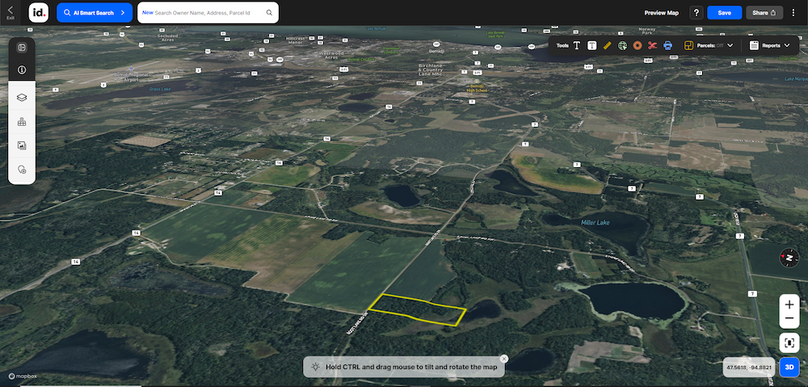808x387 pixels.
Task: Save the map
Action: (x=724, y=13)
